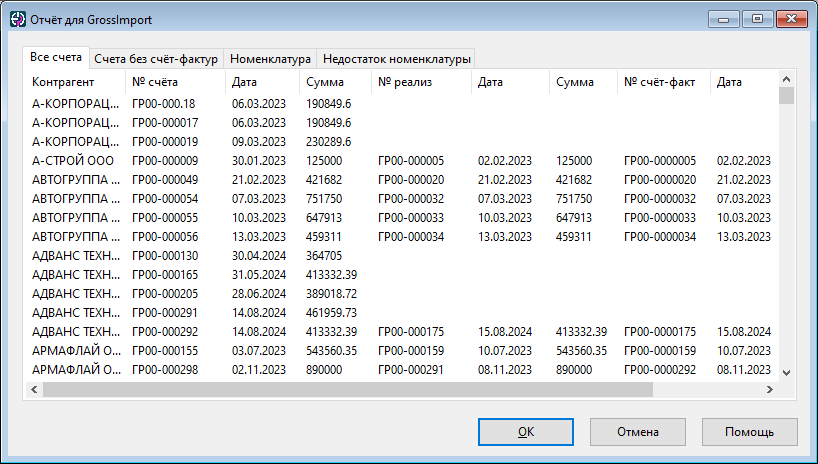Select invoice cell 'ГР00-000298'
This screenshot has width=818, height=464.
tap(165, 370)
